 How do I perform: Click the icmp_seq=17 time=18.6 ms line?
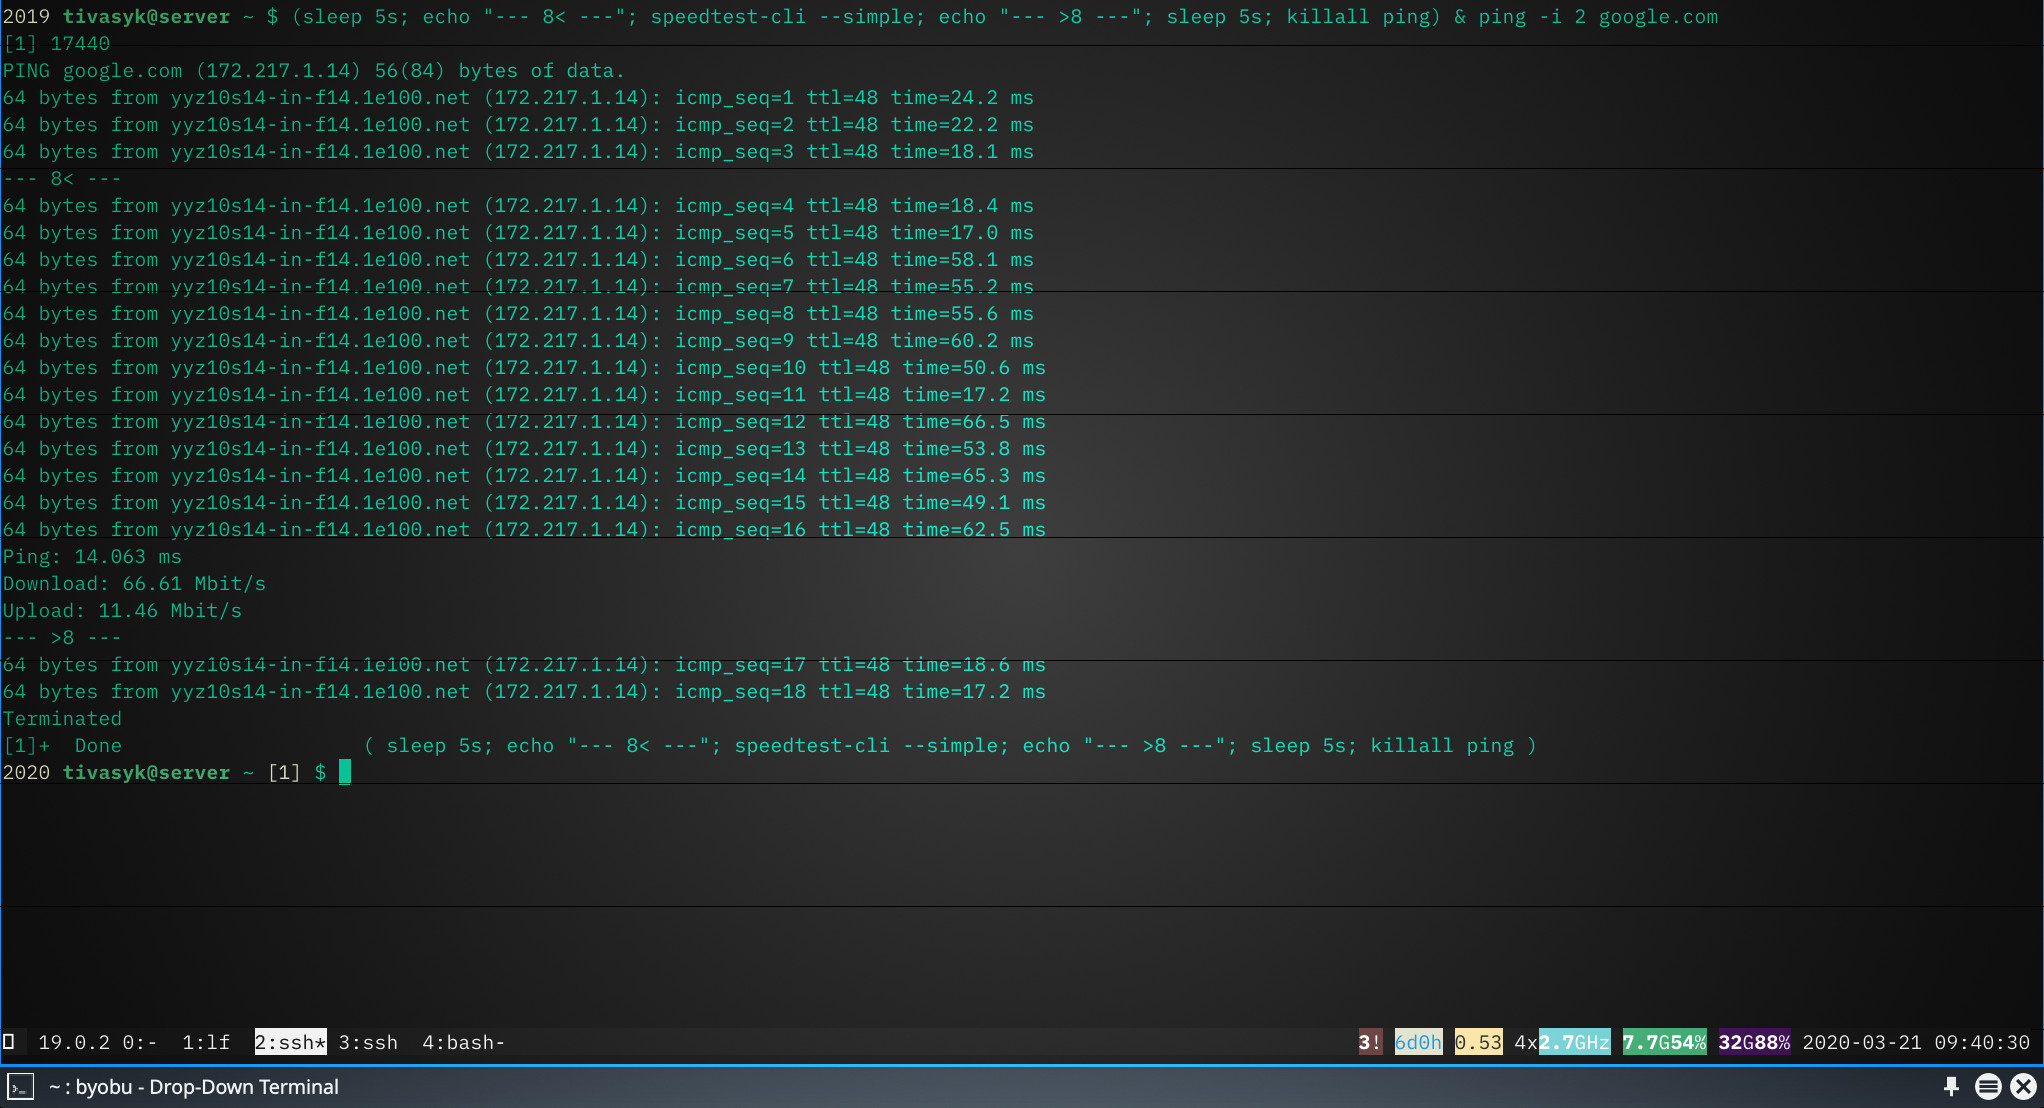click(x=524, y=664)
